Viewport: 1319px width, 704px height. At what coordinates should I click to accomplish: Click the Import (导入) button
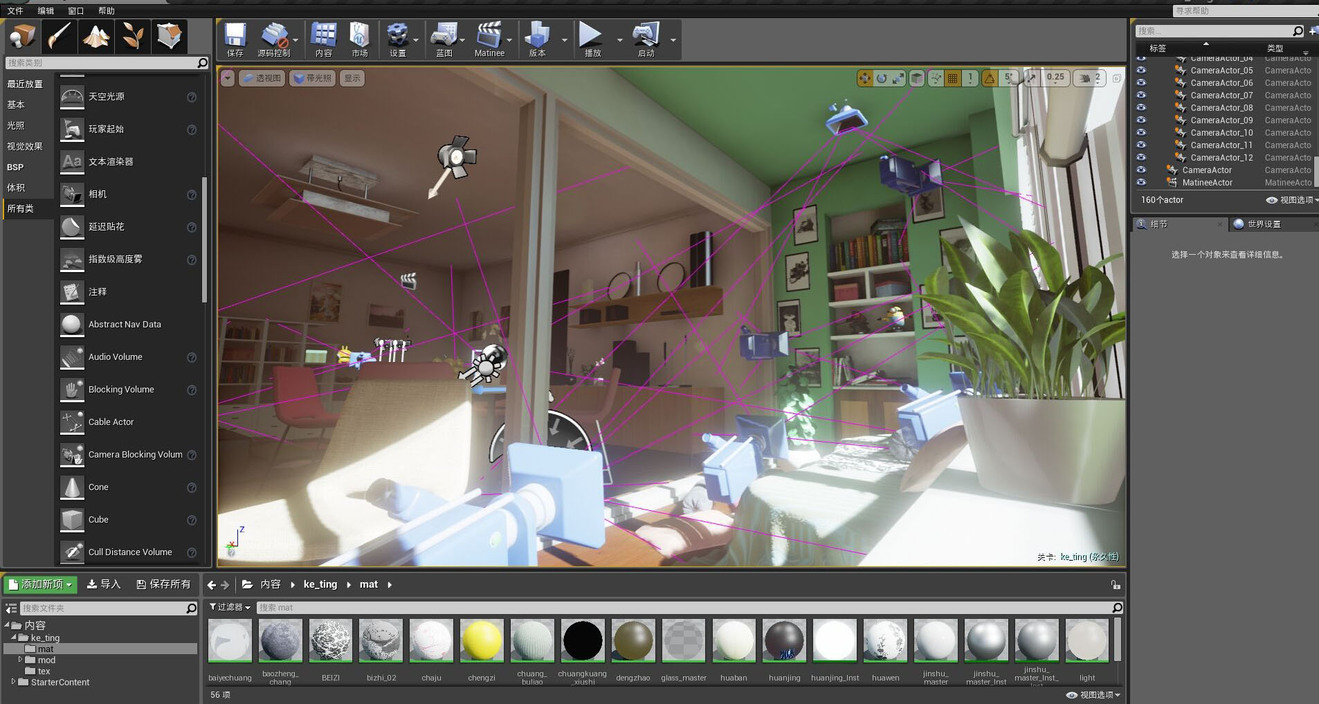tap(104, 584)
